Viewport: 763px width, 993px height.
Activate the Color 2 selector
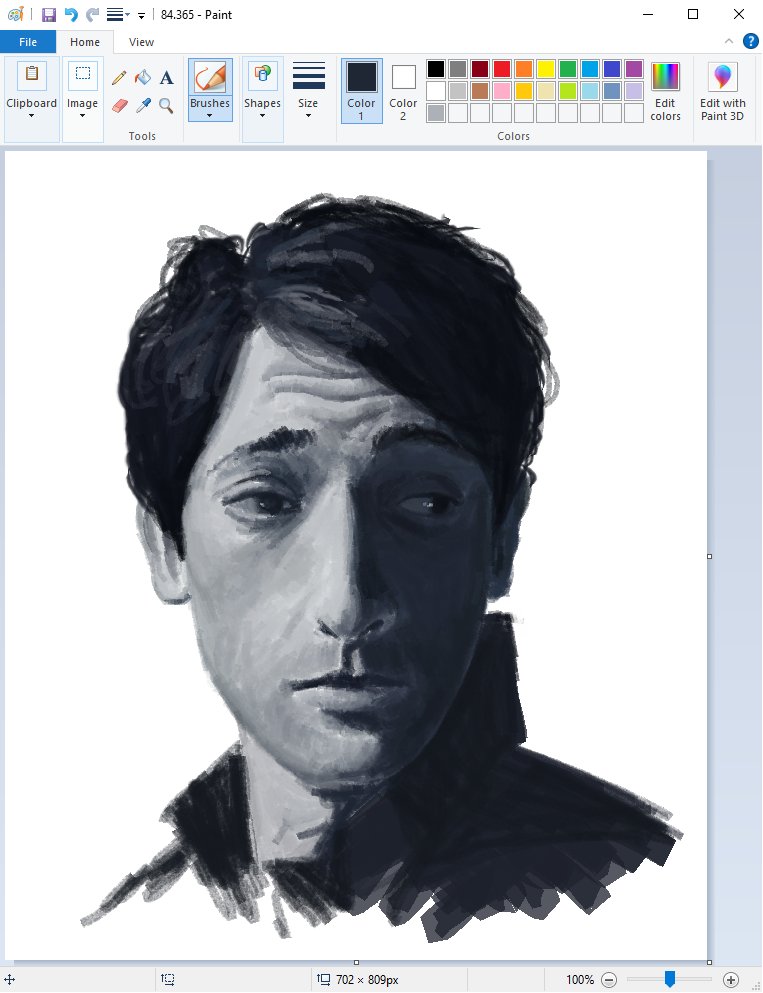click(x=403, y=91)
